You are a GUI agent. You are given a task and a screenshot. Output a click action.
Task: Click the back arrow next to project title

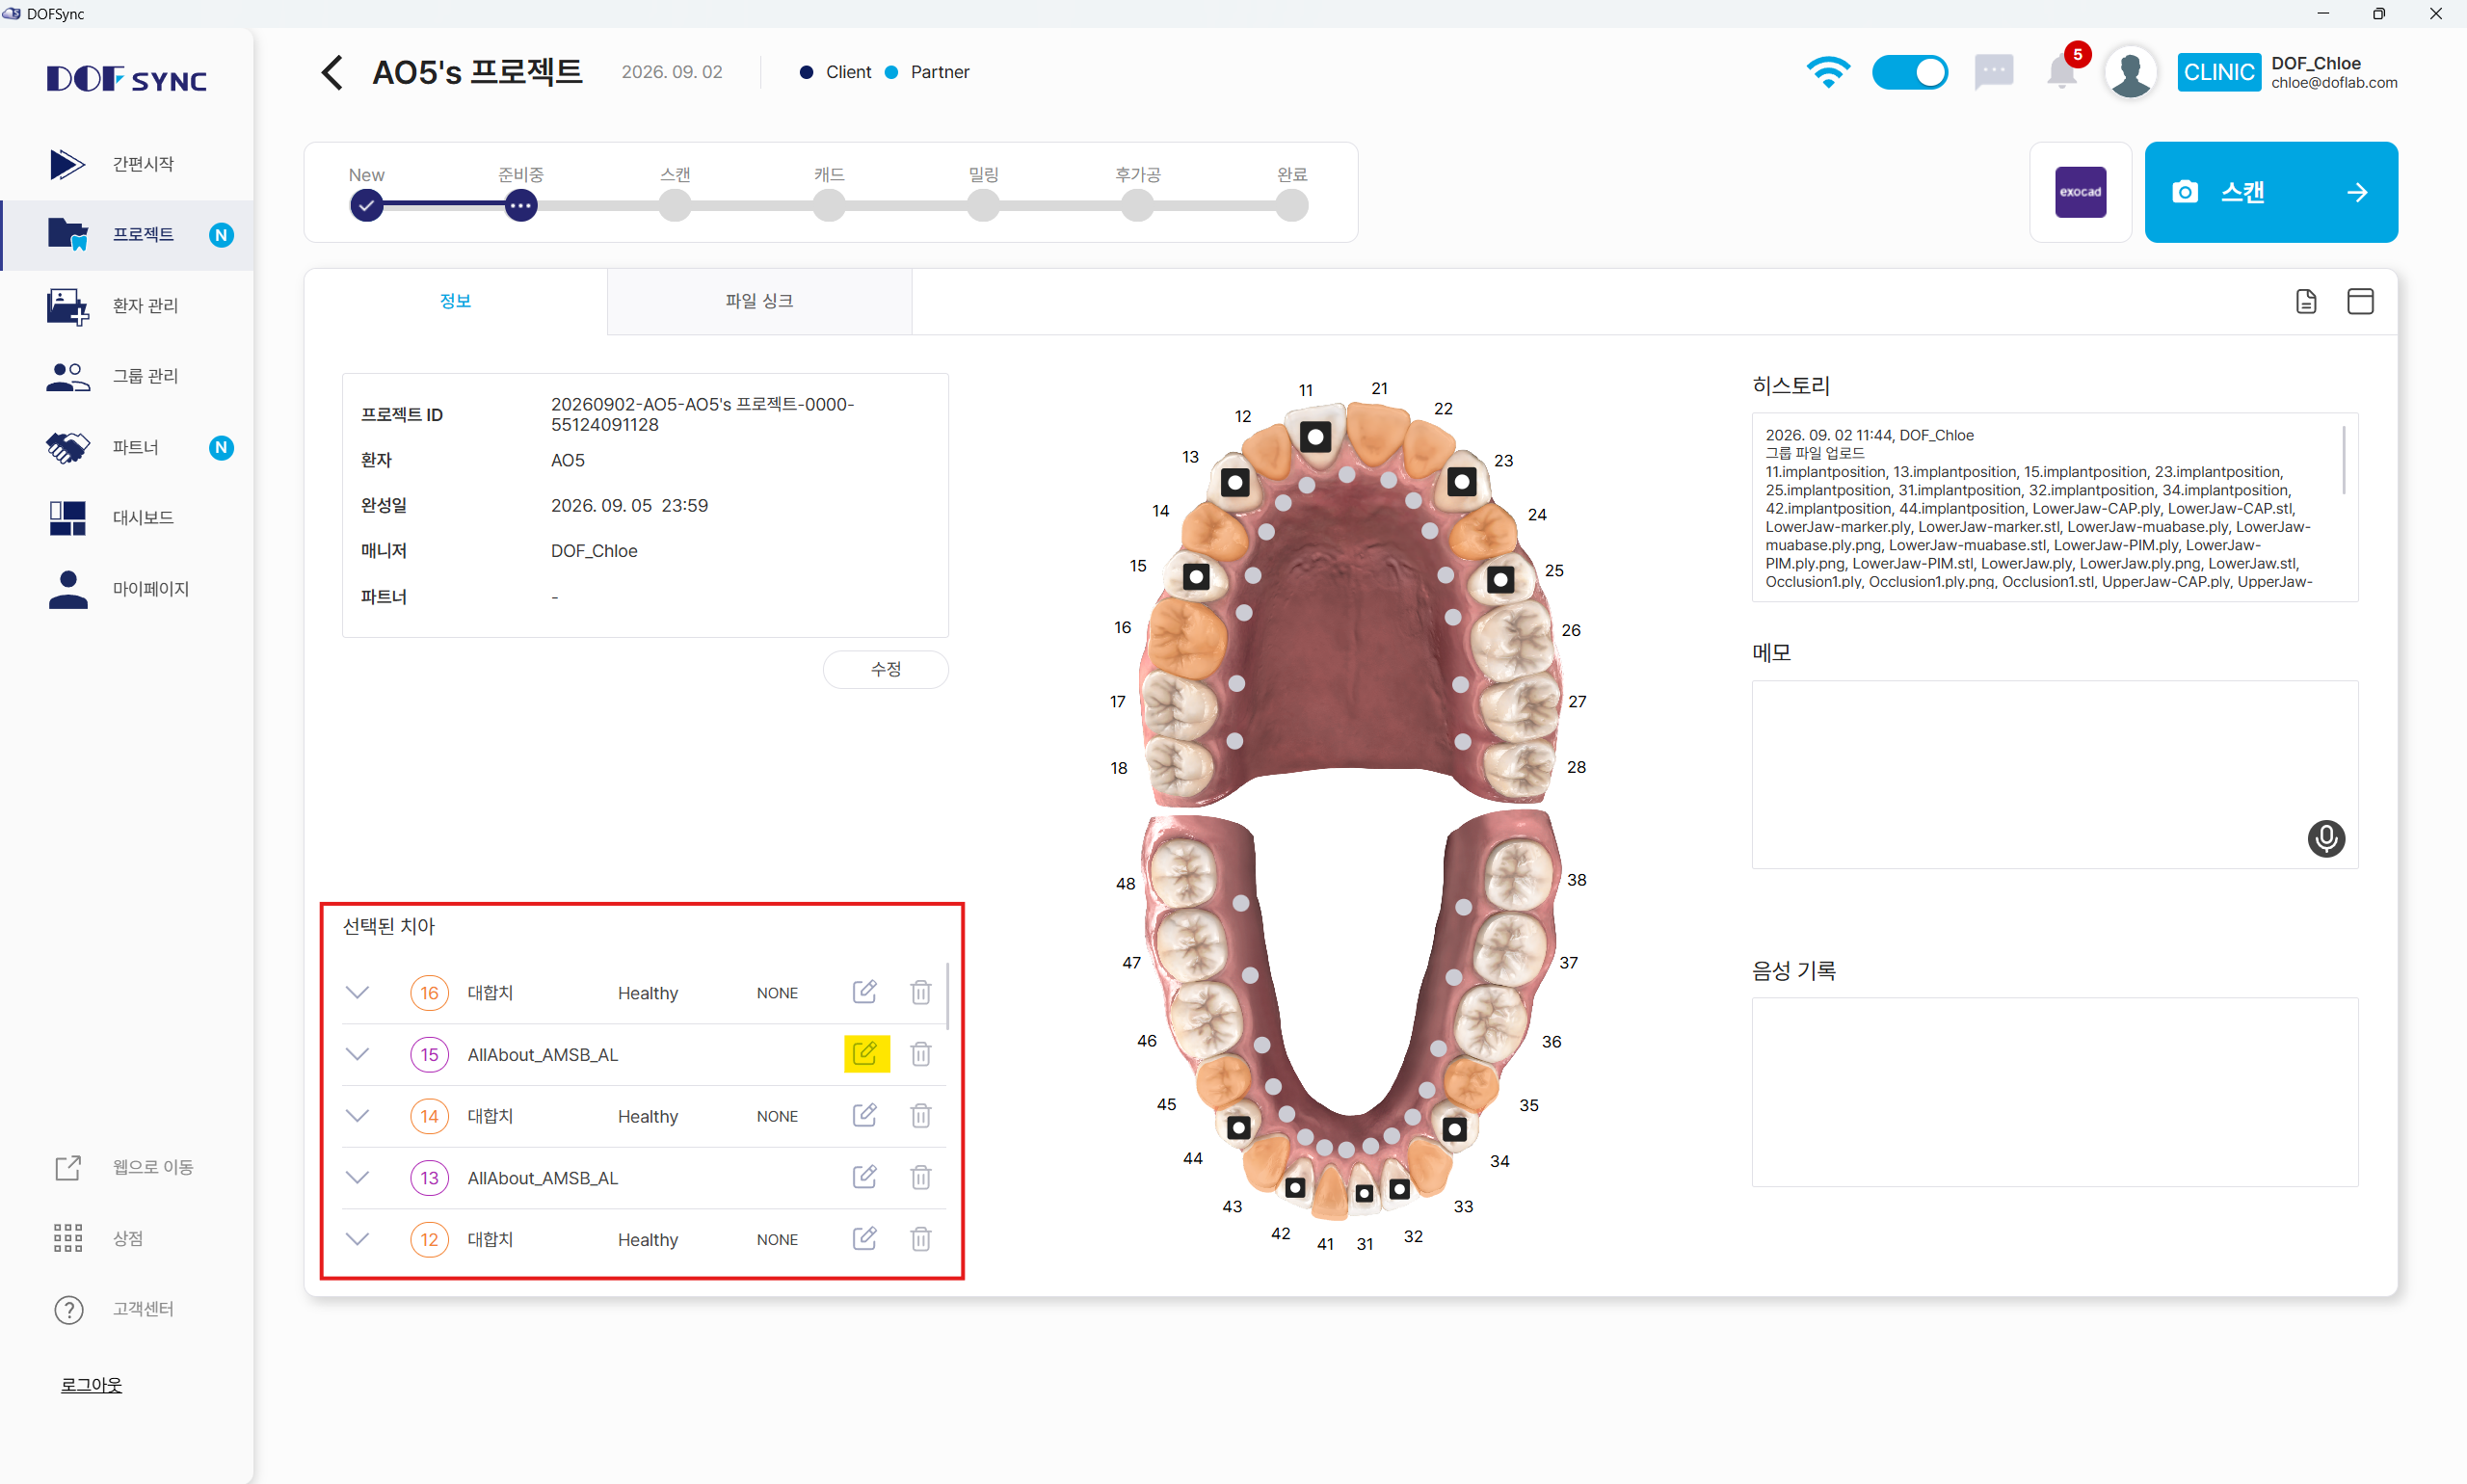[333, 72]
